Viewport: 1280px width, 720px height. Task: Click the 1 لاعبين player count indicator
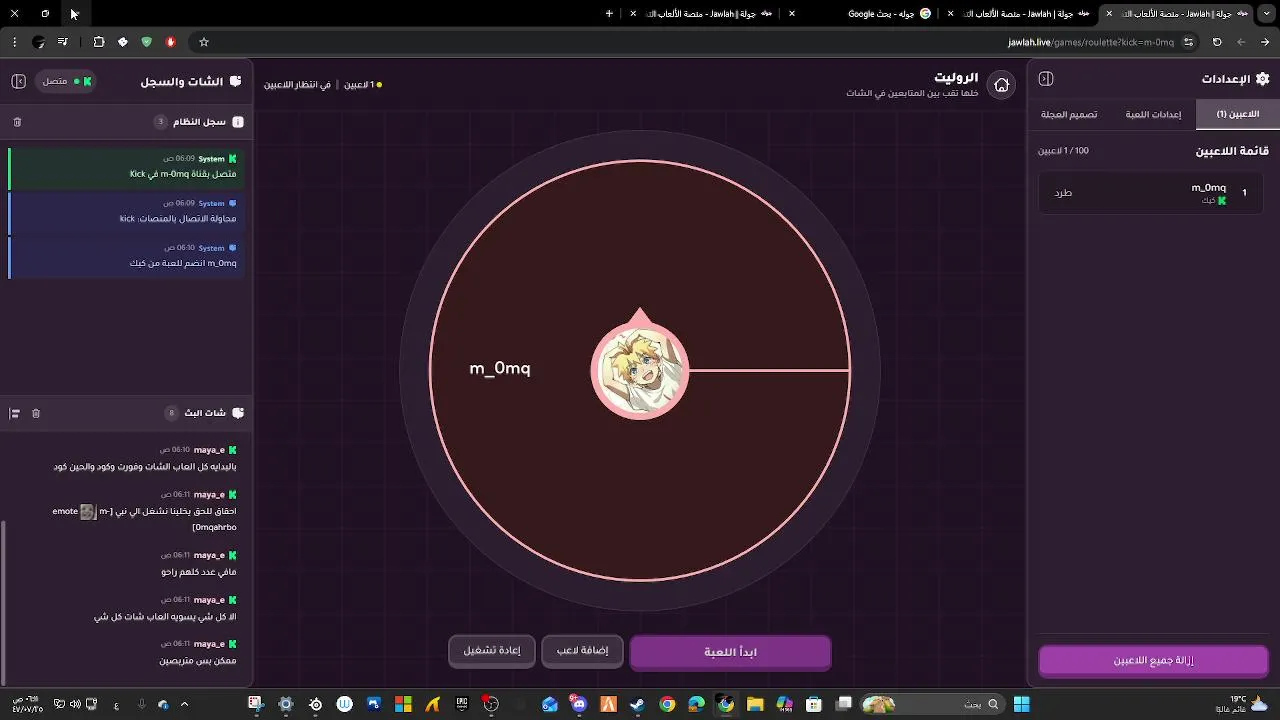362,85
